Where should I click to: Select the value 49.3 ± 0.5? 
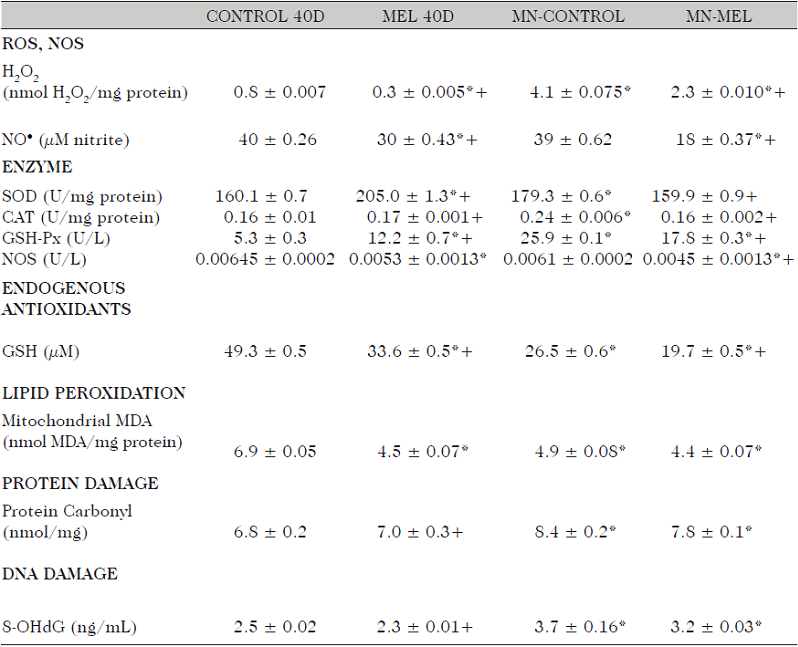267,351
